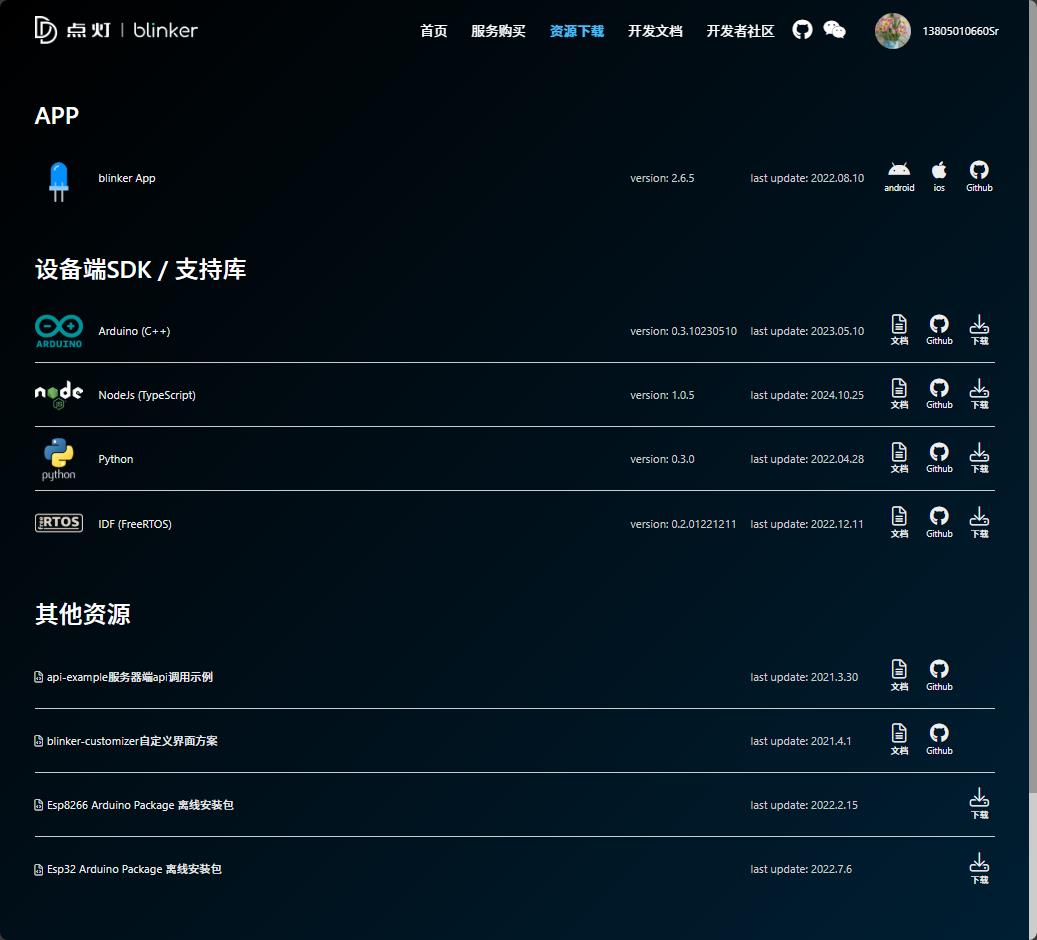Image resolution: width=1037 pixels, height=940 pixels.
Task: Open Github for api-example resource
Action: pyautogui.click(x=939, y=675)
